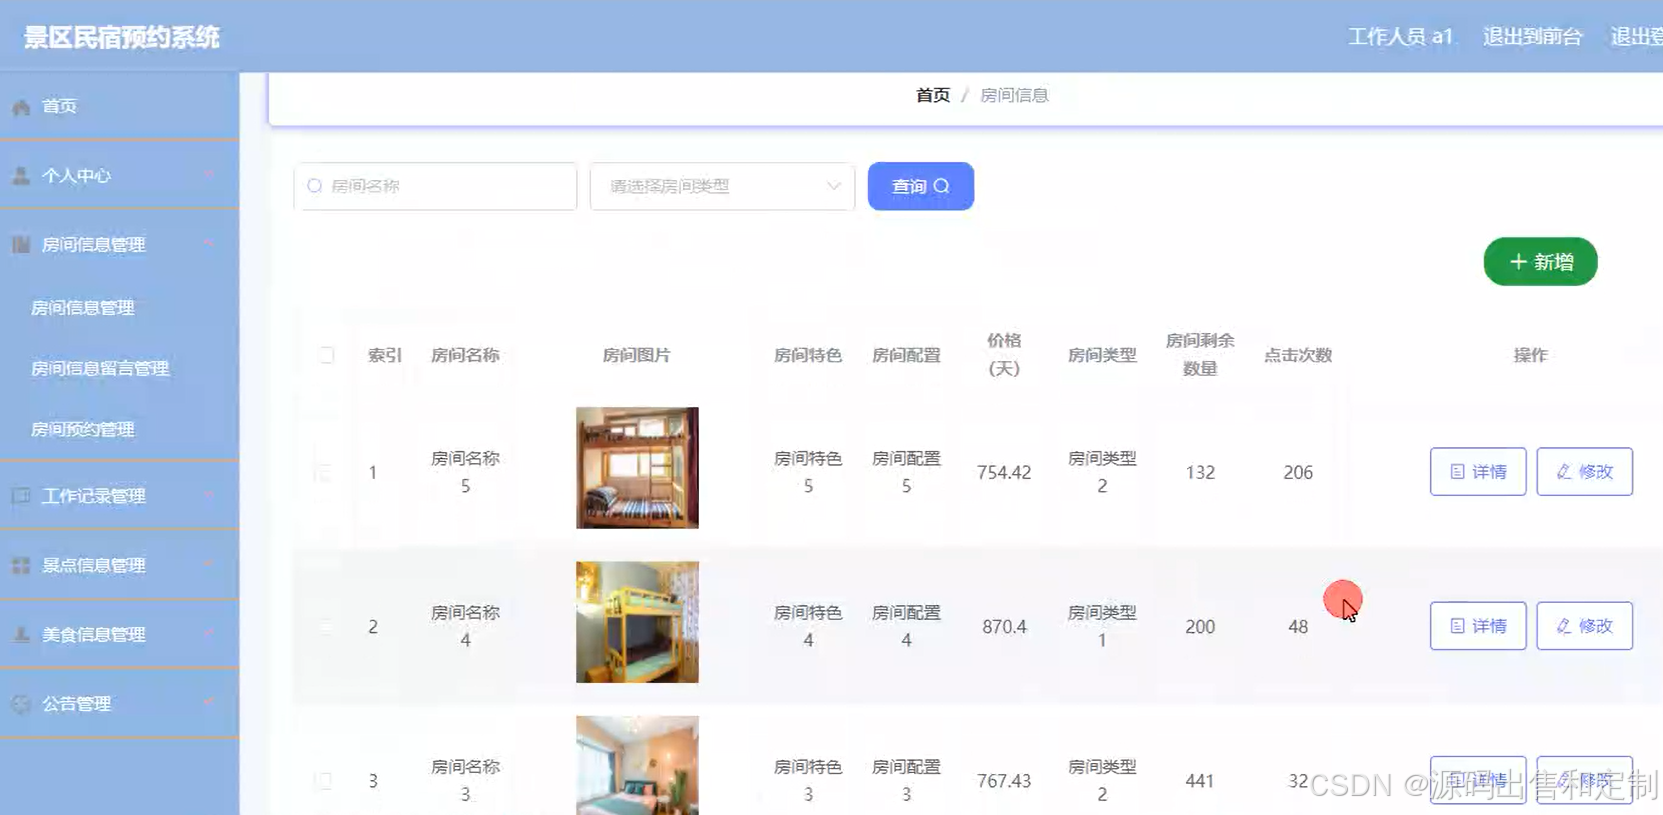The image size is (1663, 815).
Task: Click the user icon beside 个人中心
Action: [21, 175]
